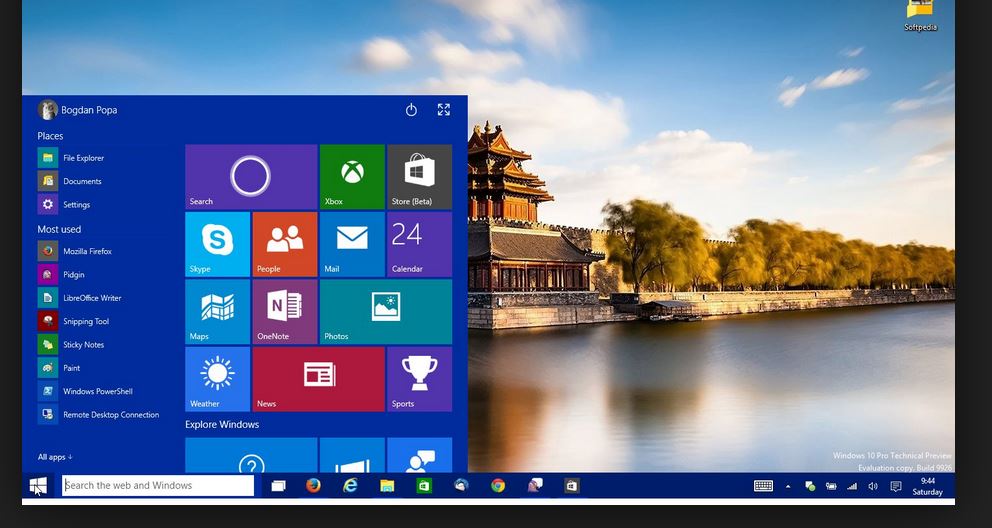Open Task View from the taskbar

(x=278, y=486)
